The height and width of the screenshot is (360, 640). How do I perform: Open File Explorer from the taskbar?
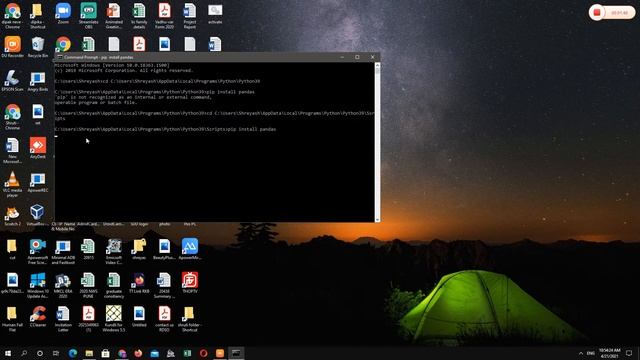click(x=89, y=353)
